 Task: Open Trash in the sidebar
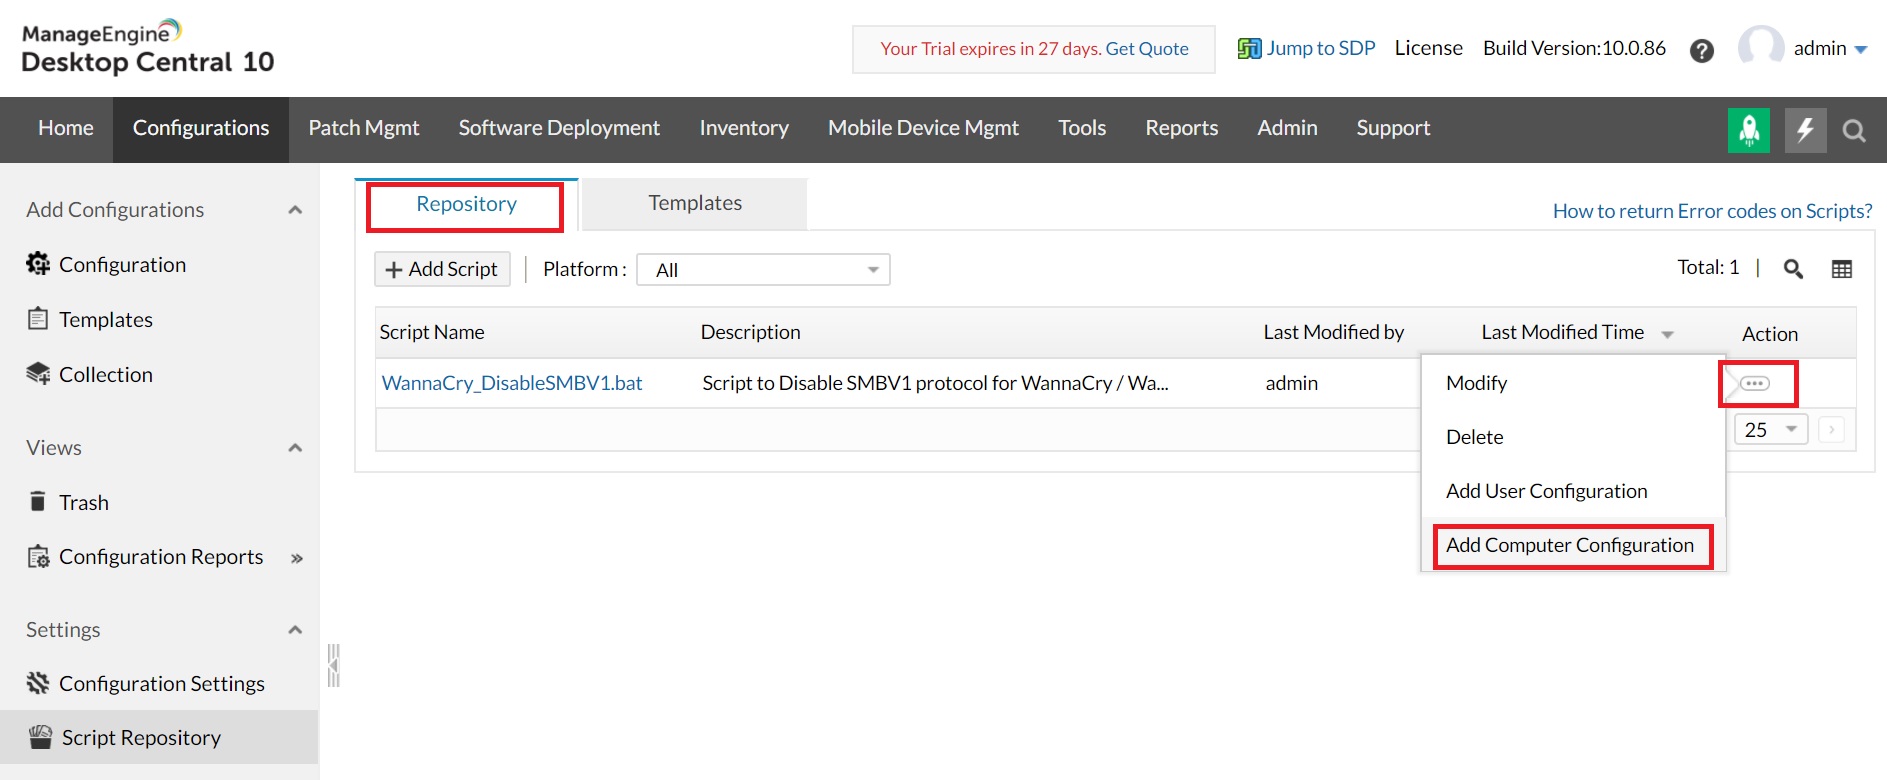84,503
